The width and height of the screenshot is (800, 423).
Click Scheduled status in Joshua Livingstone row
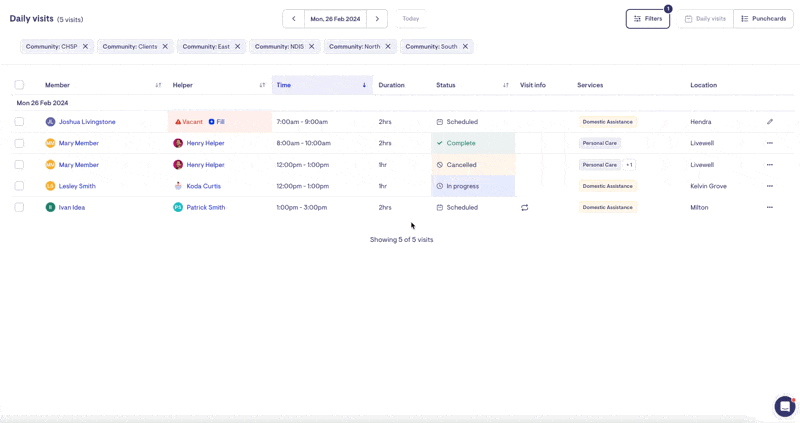click(x=457, y=122)
